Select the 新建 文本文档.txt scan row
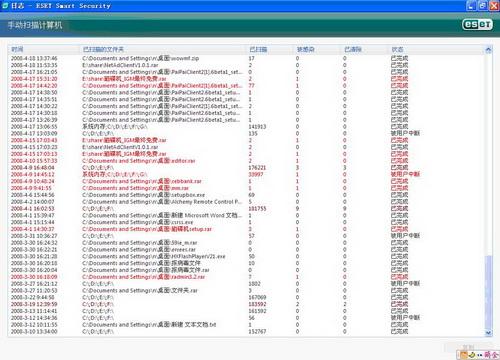500x360 pixels. (x=246, y=325)
